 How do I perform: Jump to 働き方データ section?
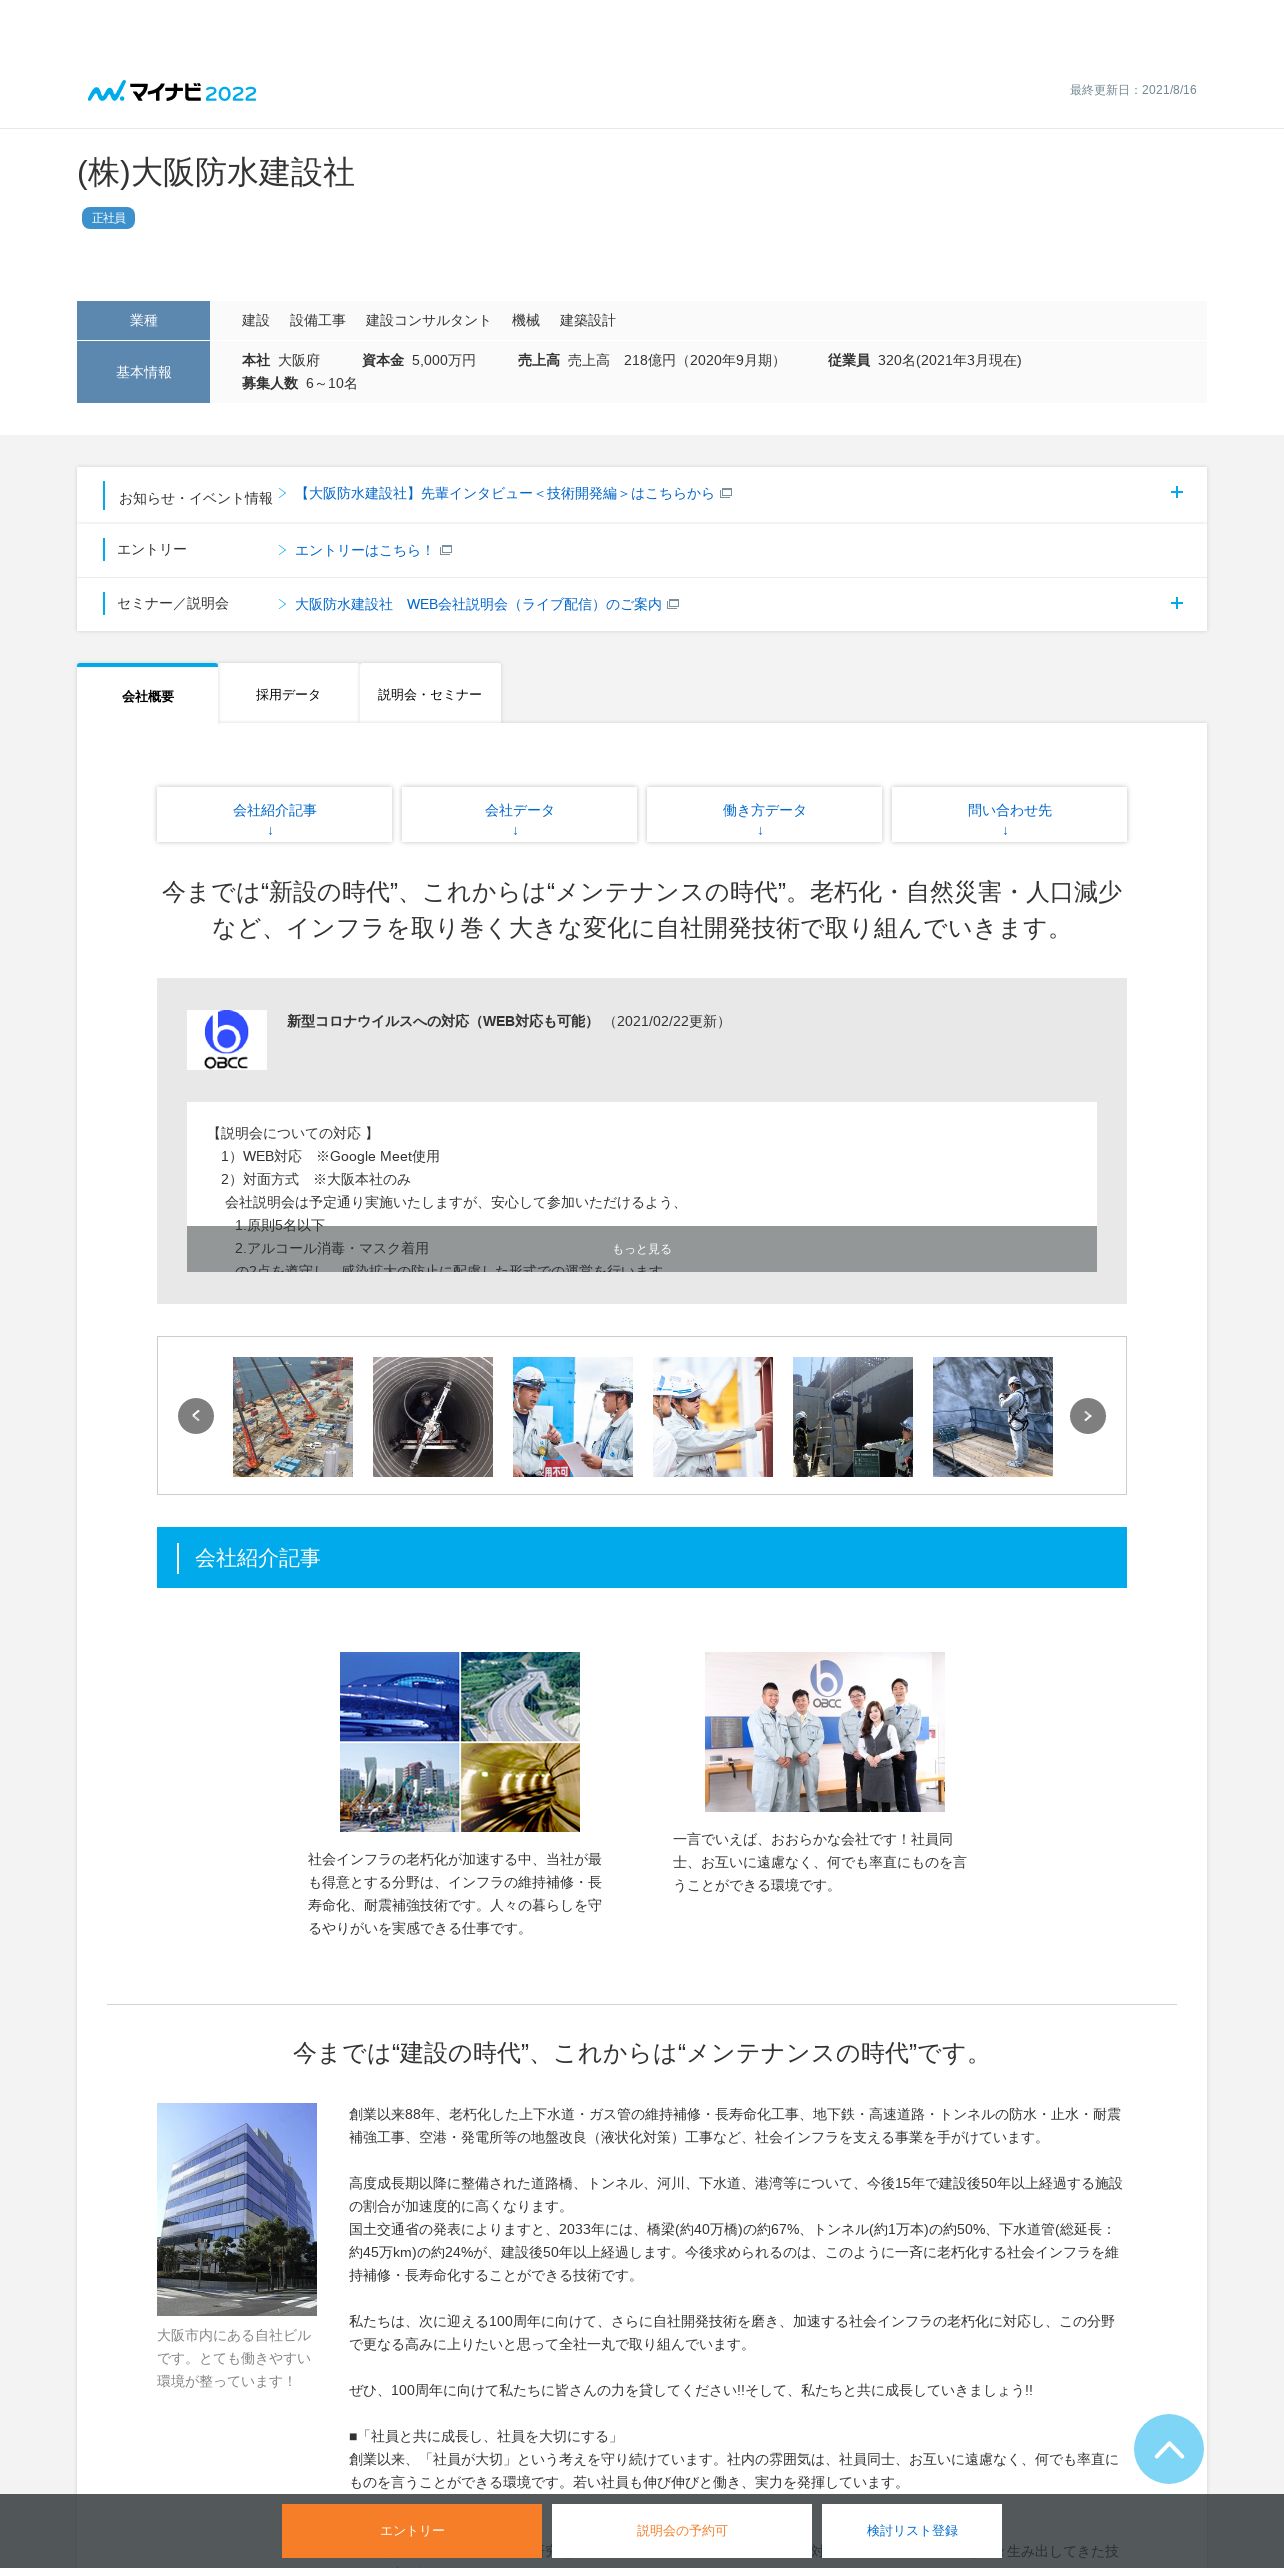click(764, 815)
